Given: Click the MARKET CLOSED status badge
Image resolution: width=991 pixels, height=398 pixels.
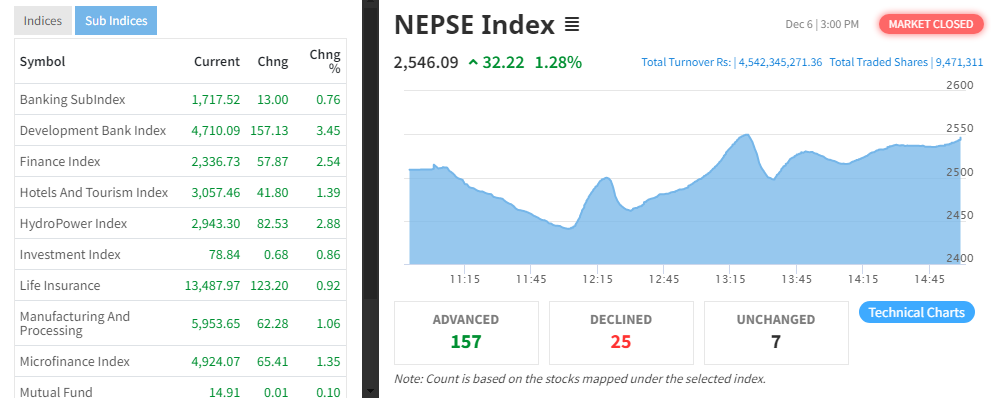Looking at the screenshot, I should coord(930,24).
